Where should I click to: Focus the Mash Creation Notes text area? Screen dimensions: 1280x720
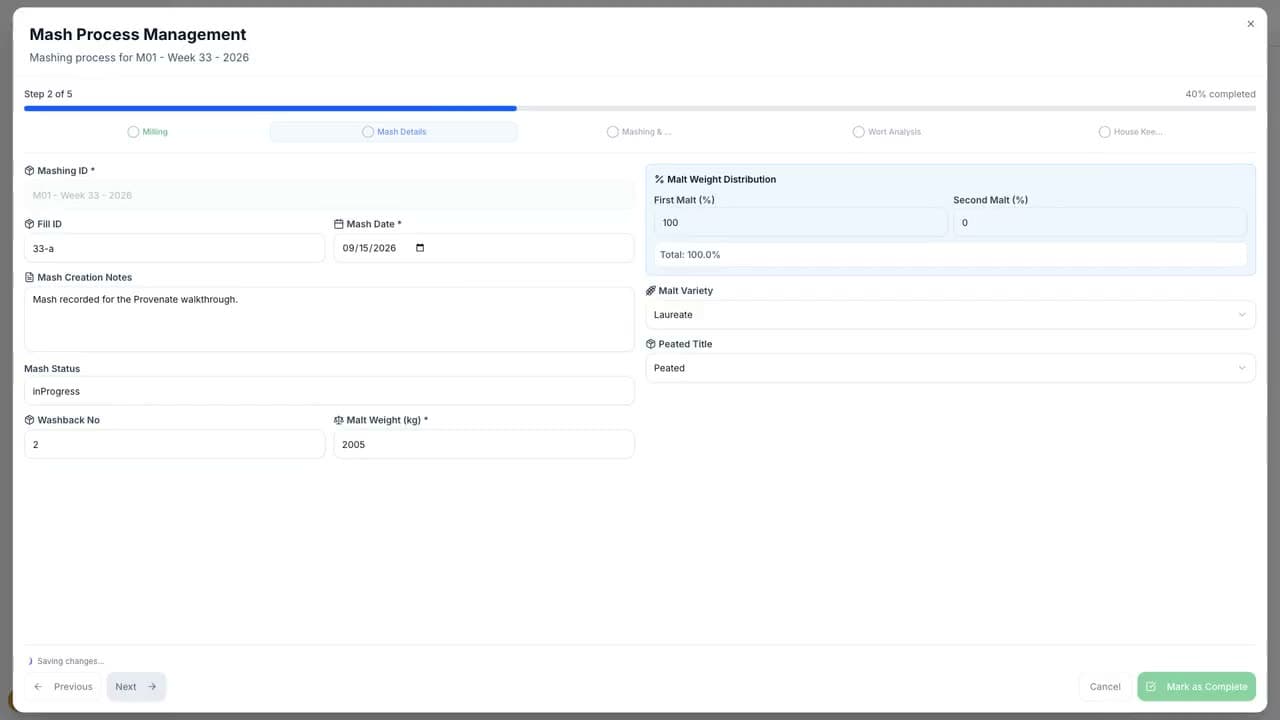click(329, 319)
